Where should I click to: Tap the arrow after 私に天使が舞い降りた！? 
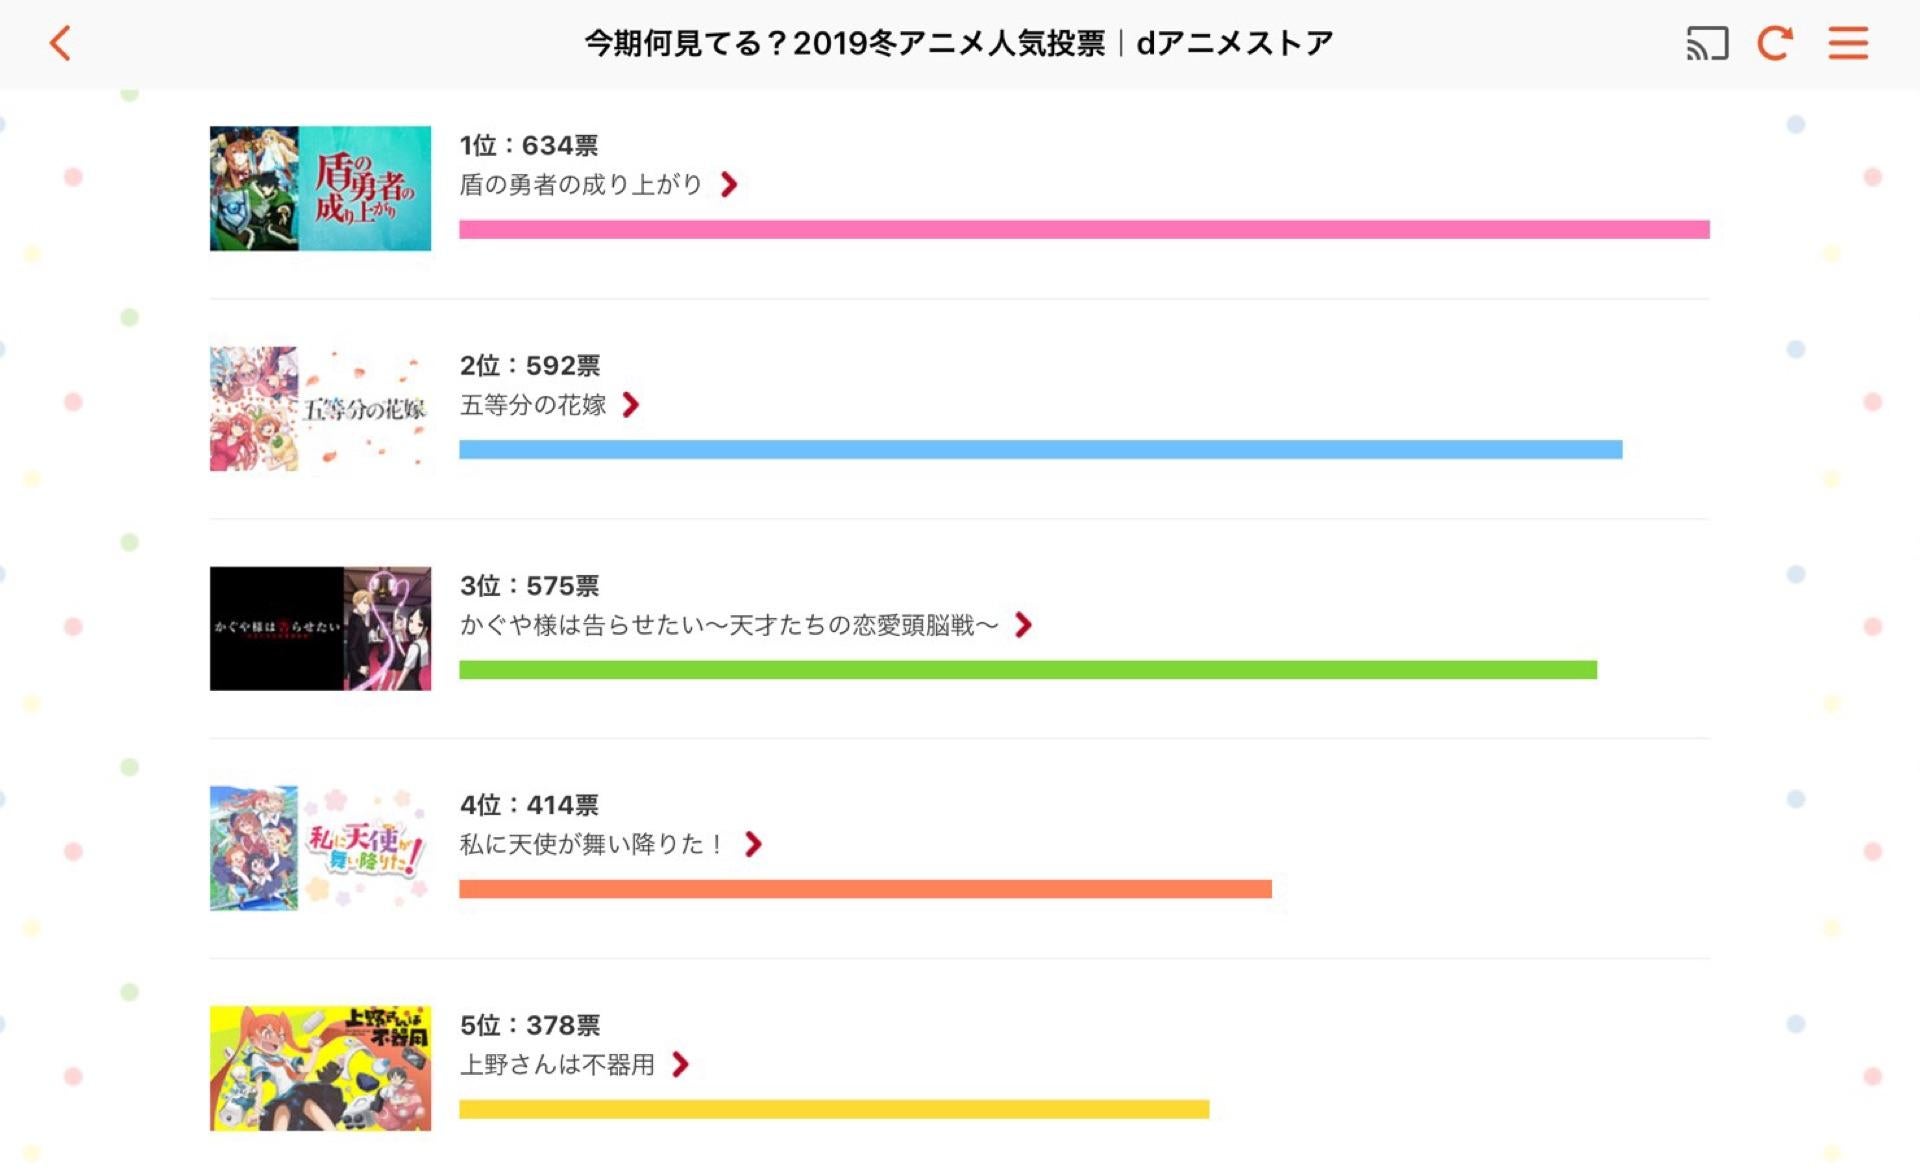tap(753, 845)
